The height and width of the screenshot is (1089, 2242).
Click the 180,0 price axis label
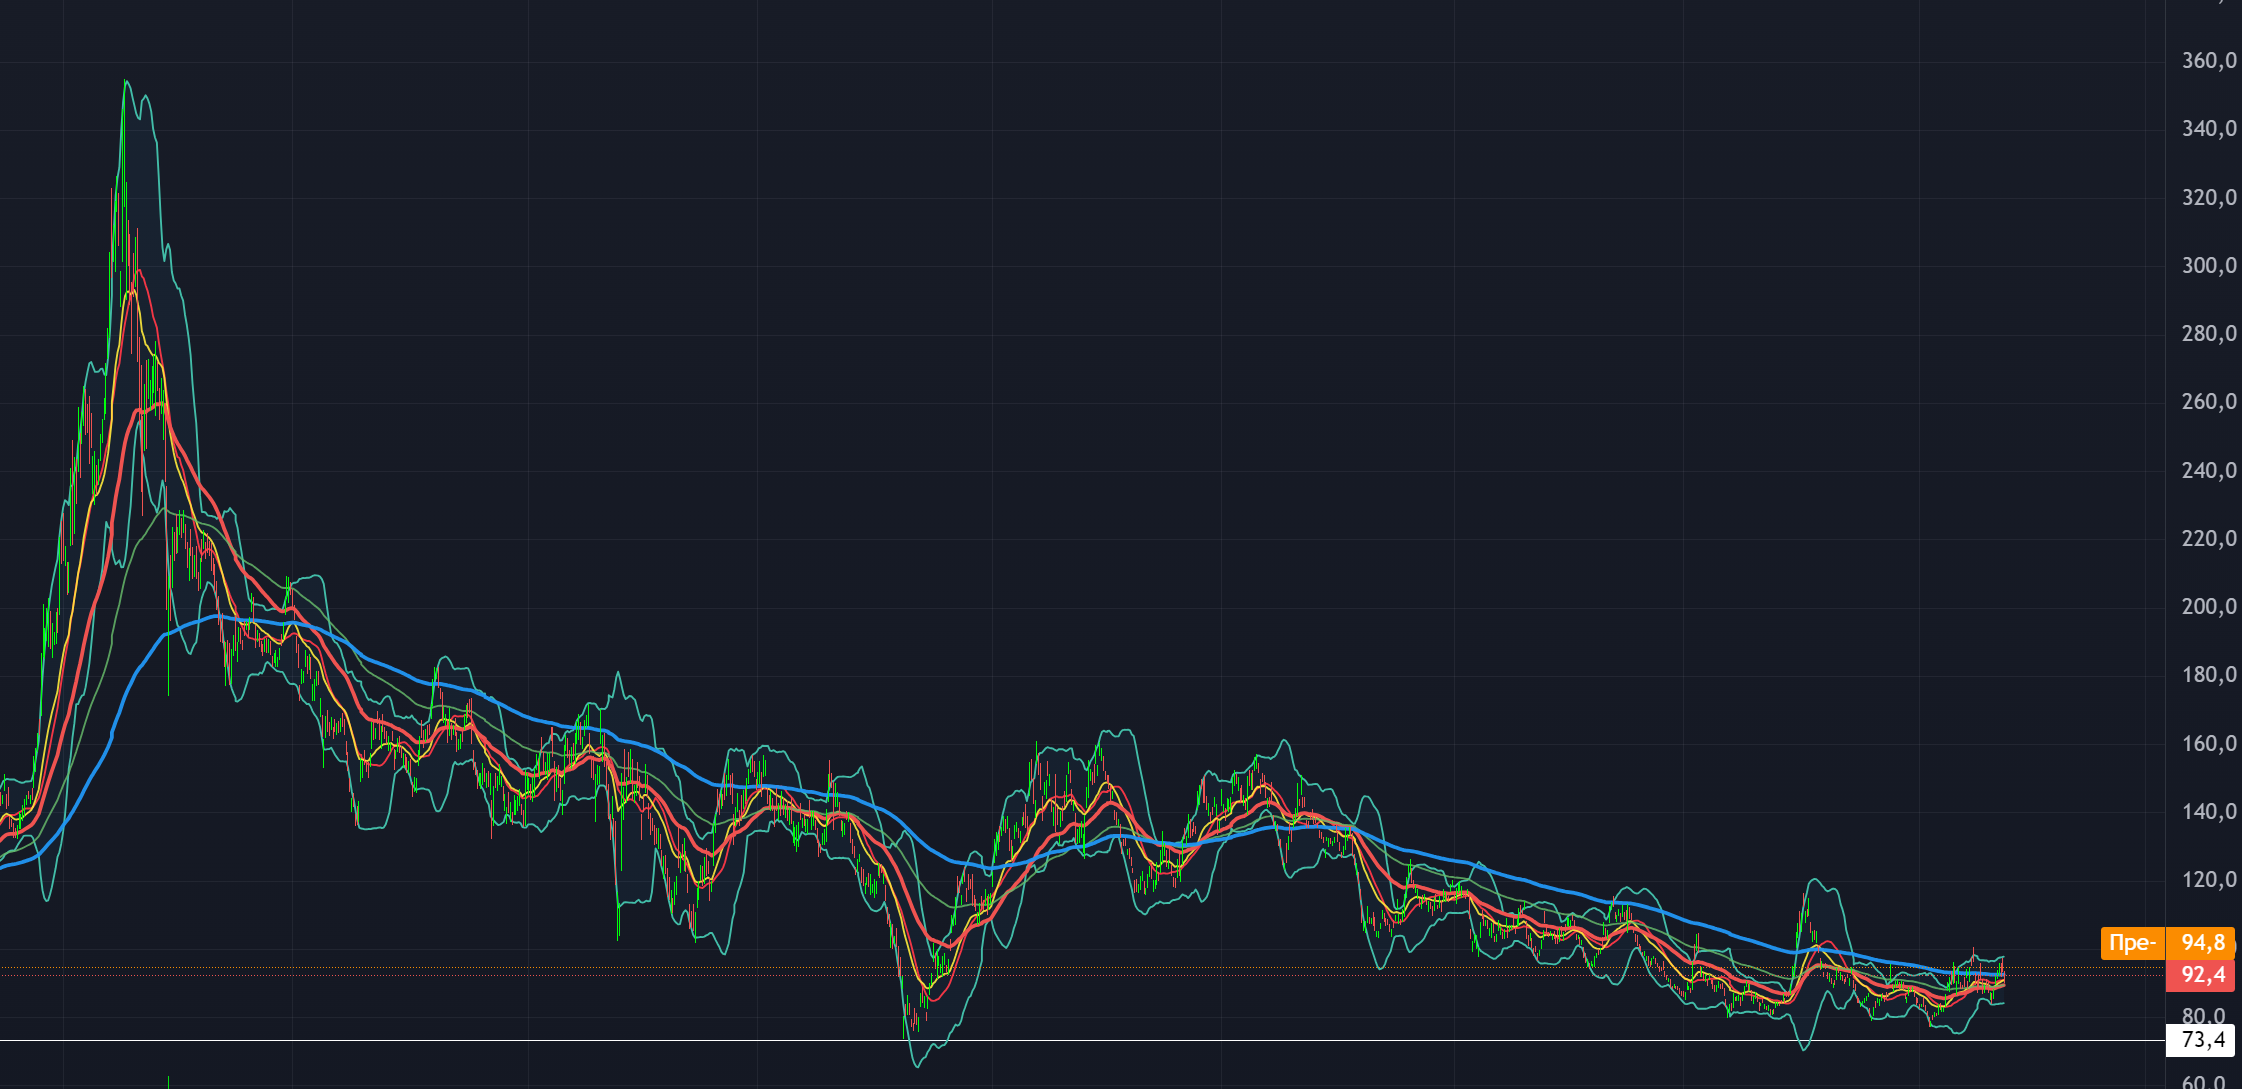(x=2209, y=675)
